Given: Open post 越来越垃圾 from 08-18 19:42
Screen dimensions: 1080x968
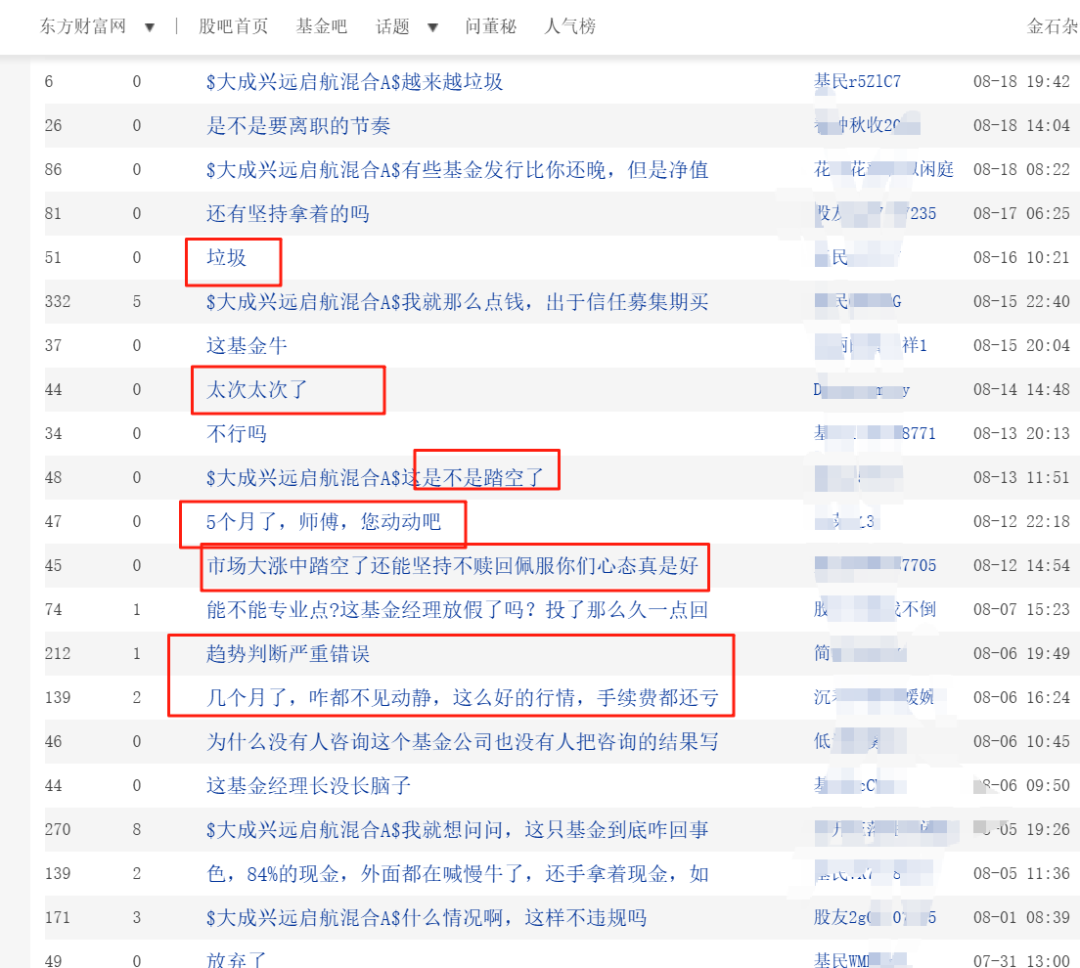Looking at the screenshot, I should coord(355,81).
